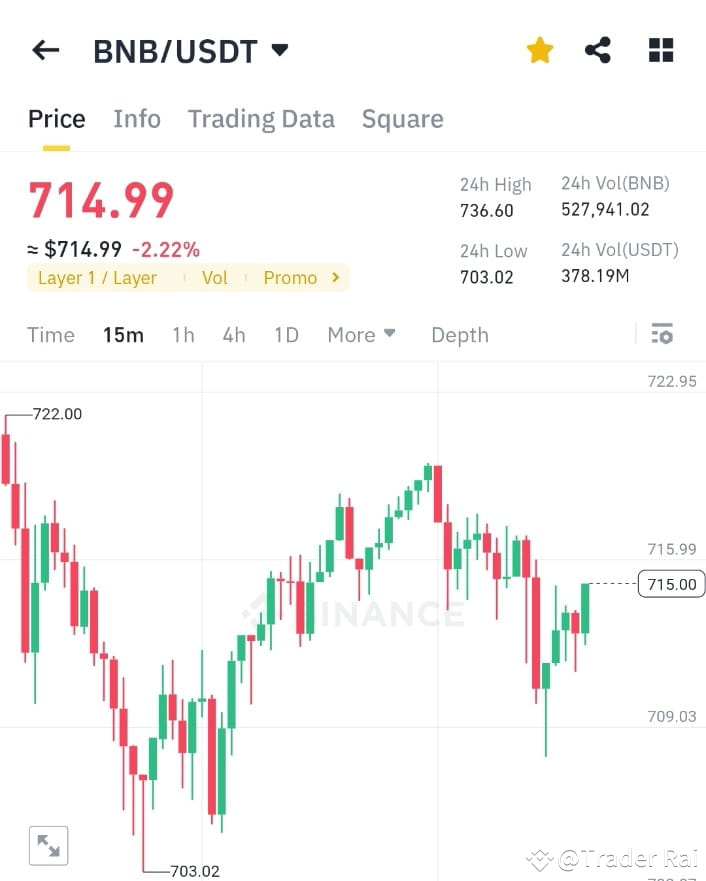Enable the 4h chart interval

tap(233, 335)
